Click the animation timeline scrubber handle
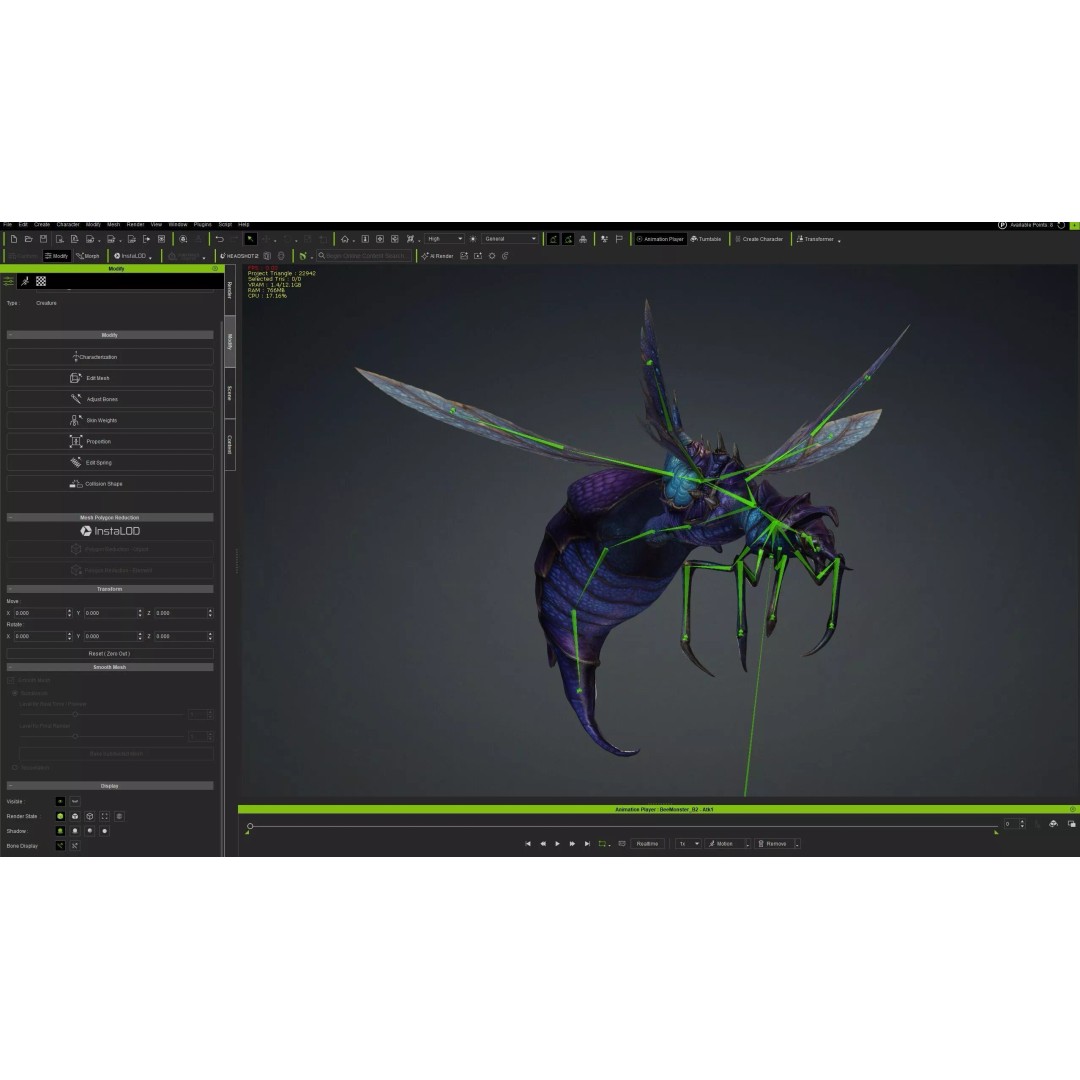Image resolution: width=1080 pixels, height=1080 pixels. coord(250,826)
